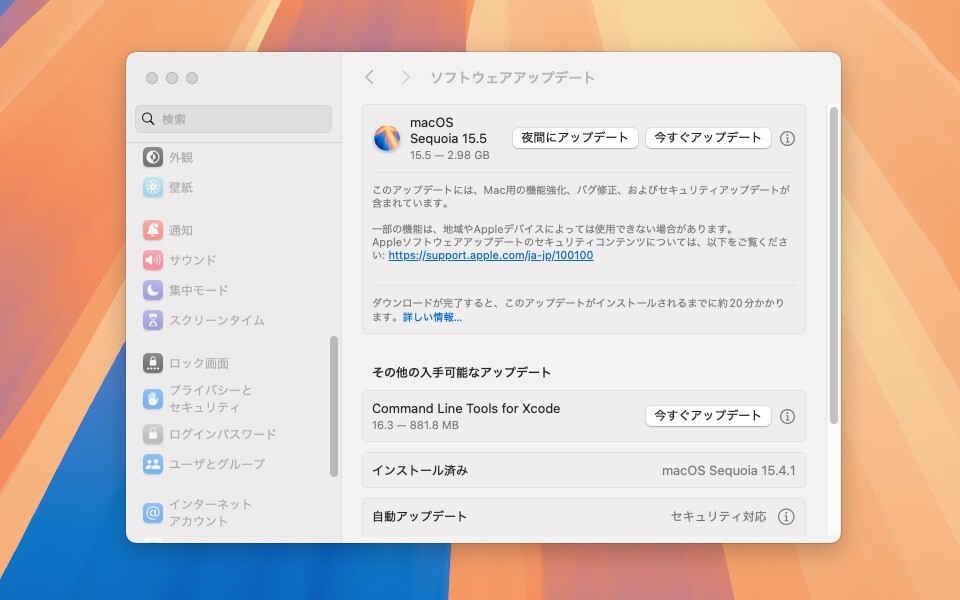This screenshot has height=600, width=960.
Task: Click 今すぐアップデート for macOS Sequoia 15.5
Action: click(x=708, y=138)
